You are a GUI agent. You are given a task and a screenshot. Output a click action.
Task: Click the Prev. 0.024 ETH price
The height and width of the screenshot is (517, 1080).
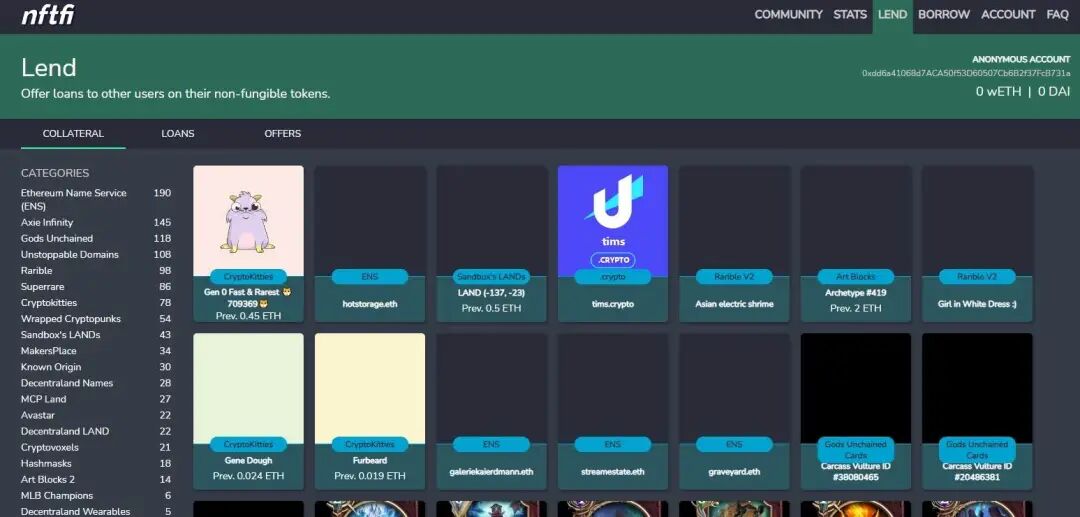249,476
